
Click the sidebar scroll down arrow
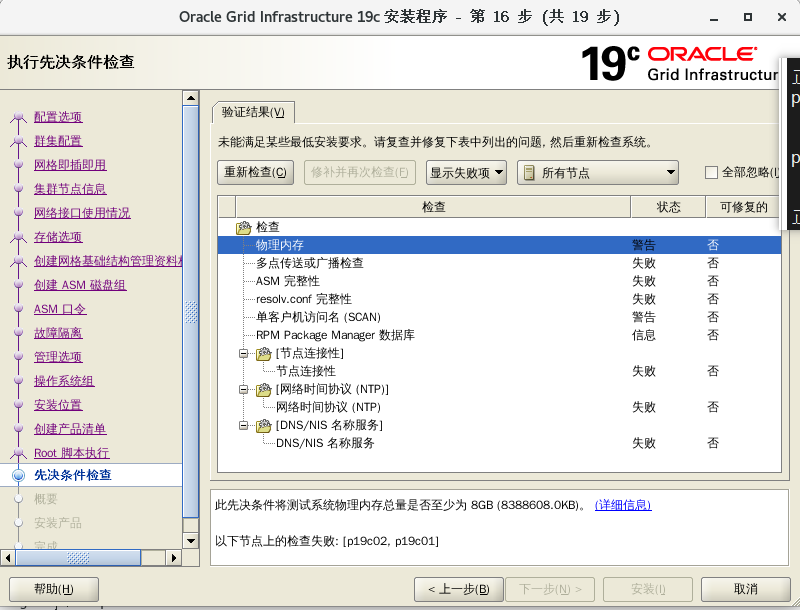click(191, 541)
